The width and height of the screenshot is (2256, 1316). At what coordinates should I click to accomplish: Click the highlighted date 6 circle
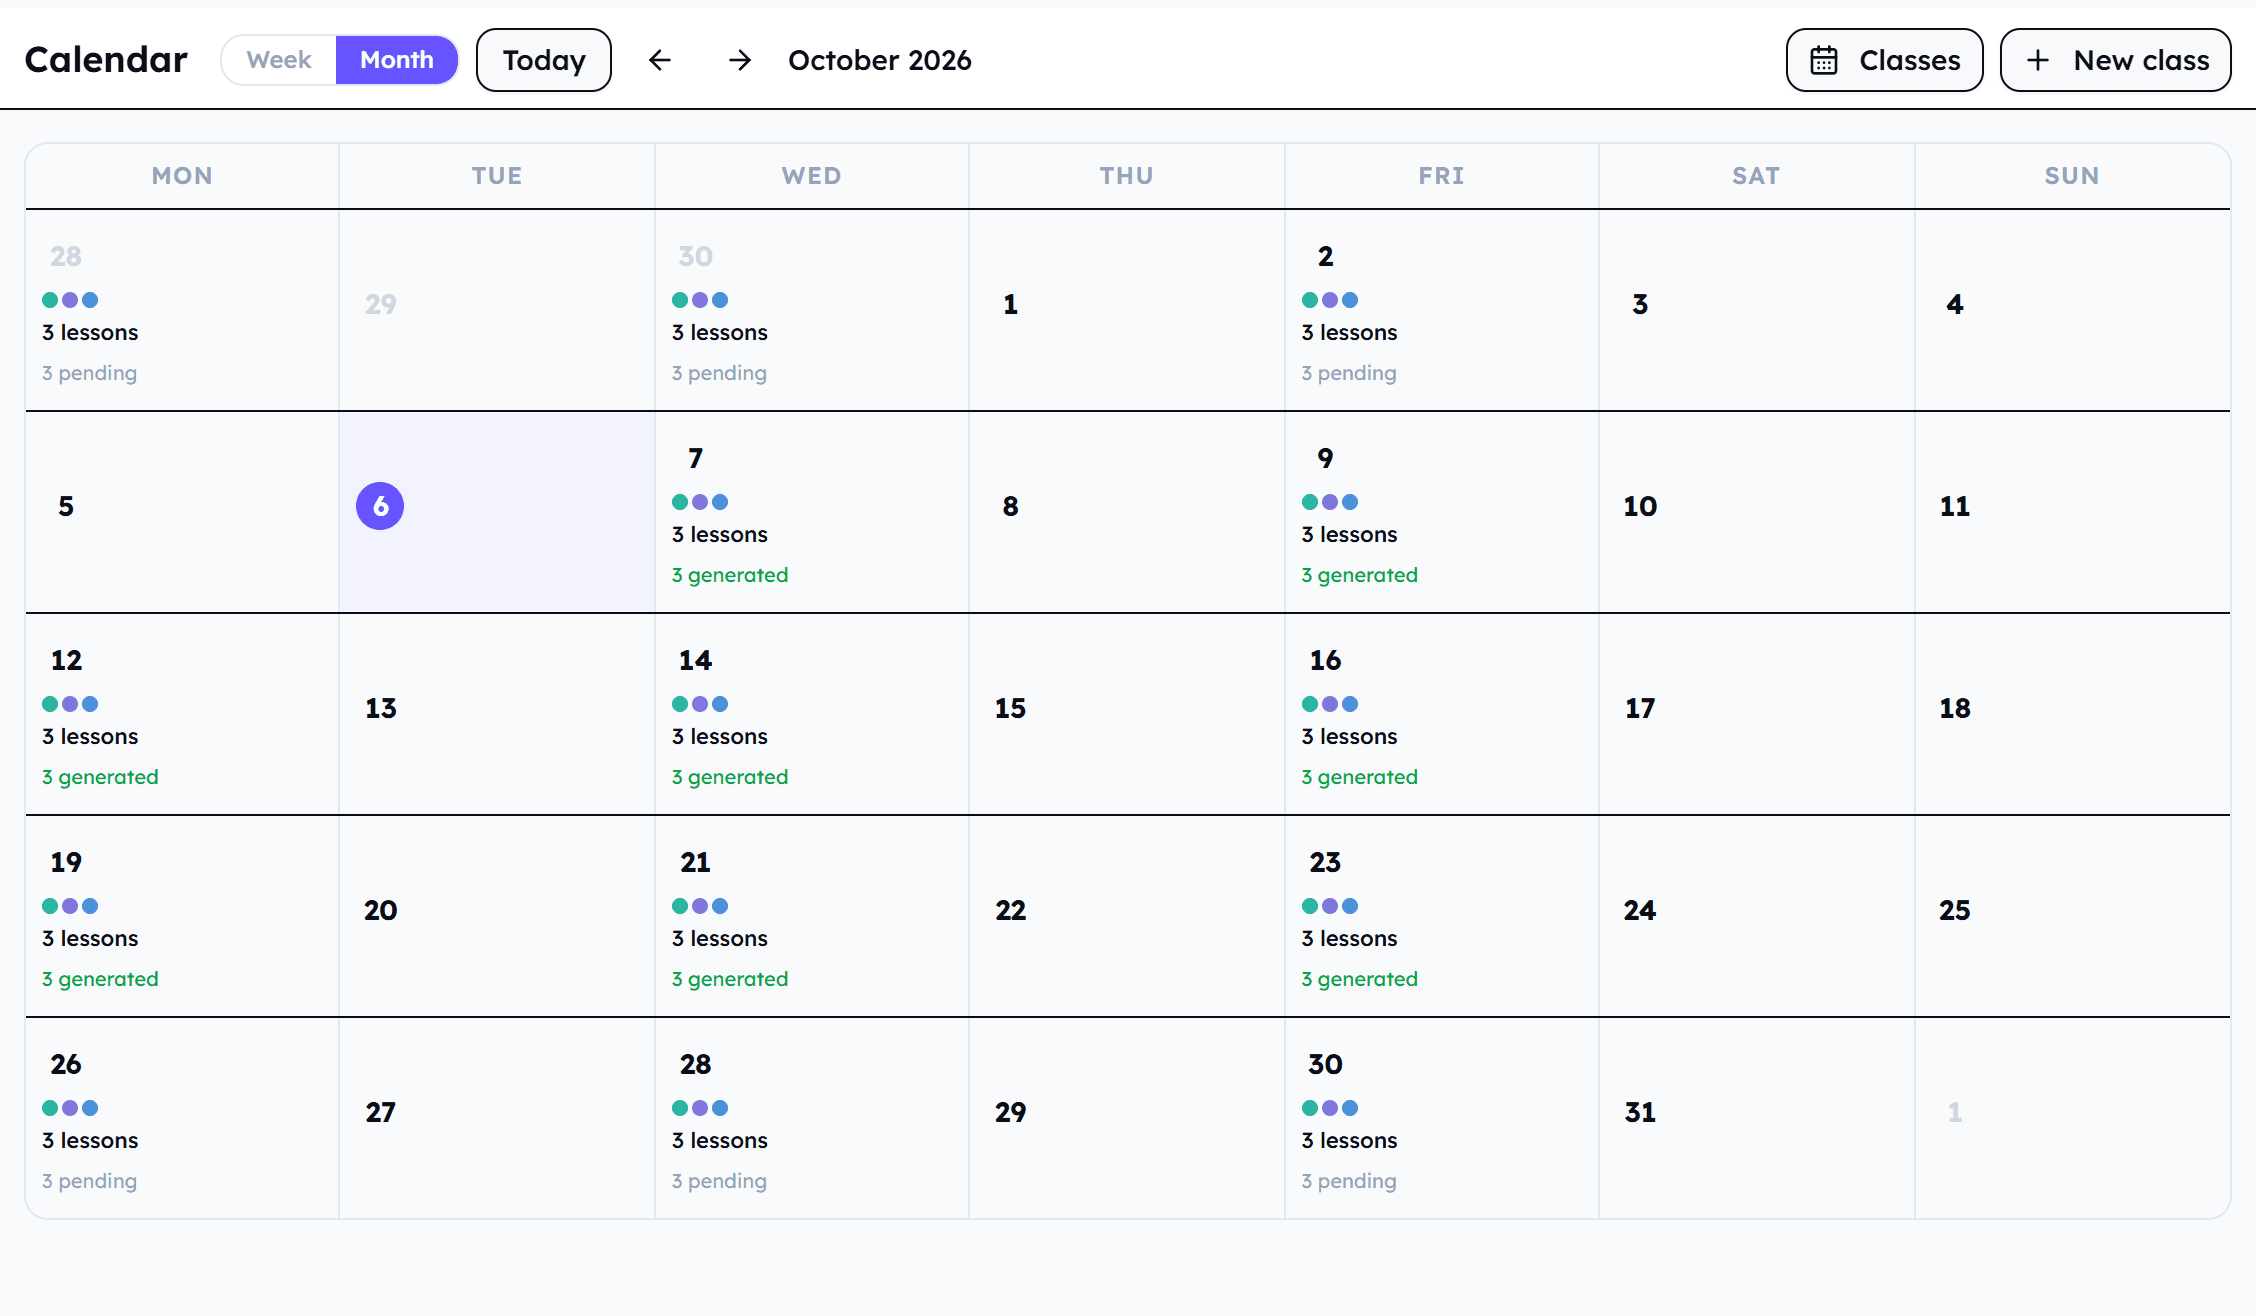tap(380, 506)
